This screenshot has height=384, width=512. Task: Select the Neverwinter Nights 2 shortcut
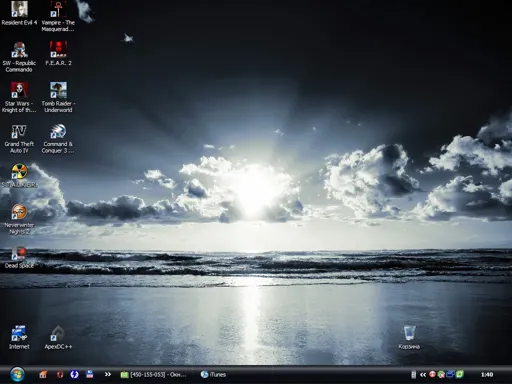[x=19, y=219]
